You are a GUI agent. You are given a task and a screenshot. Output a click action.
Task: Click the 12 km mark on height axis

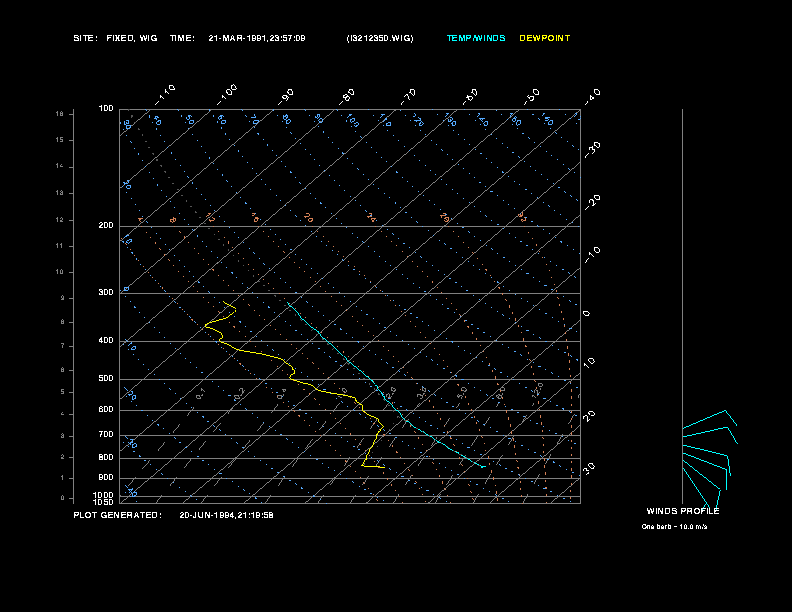(60, 220)
